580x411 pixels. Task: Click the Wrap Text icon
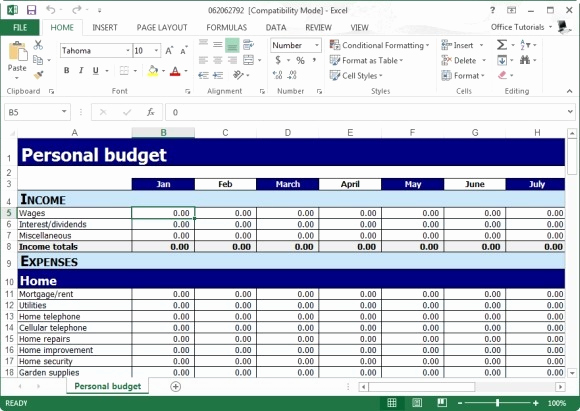tap(249, 45)
